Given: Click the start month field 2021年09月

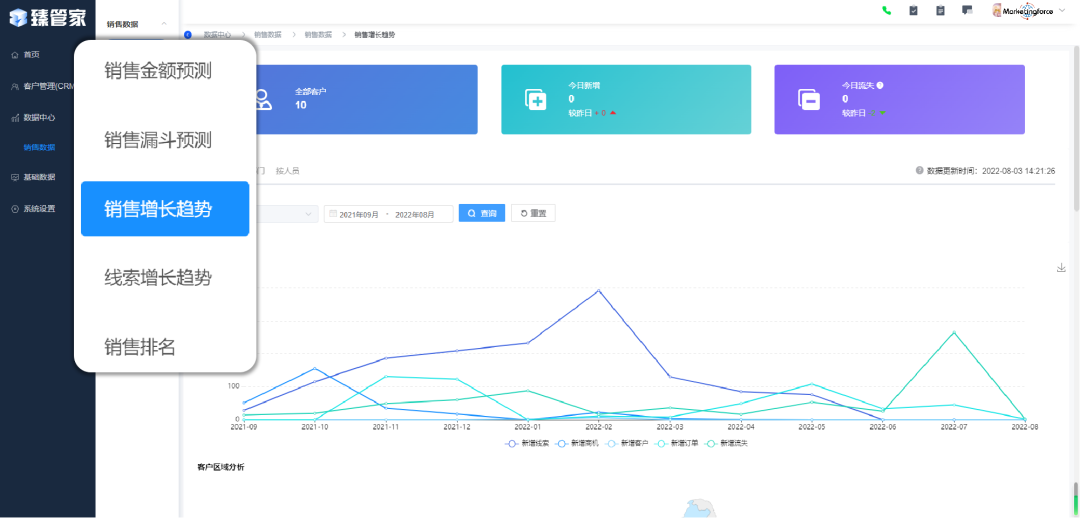Looking at the screenshot, I should coord(359,214).
